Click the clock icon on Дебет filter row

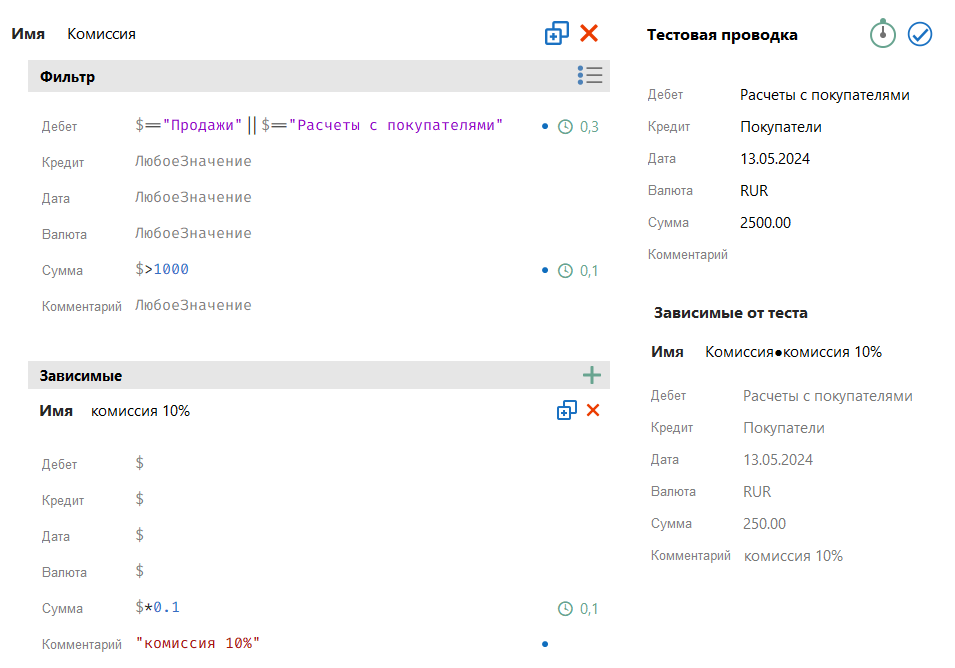tap(565, 127)
